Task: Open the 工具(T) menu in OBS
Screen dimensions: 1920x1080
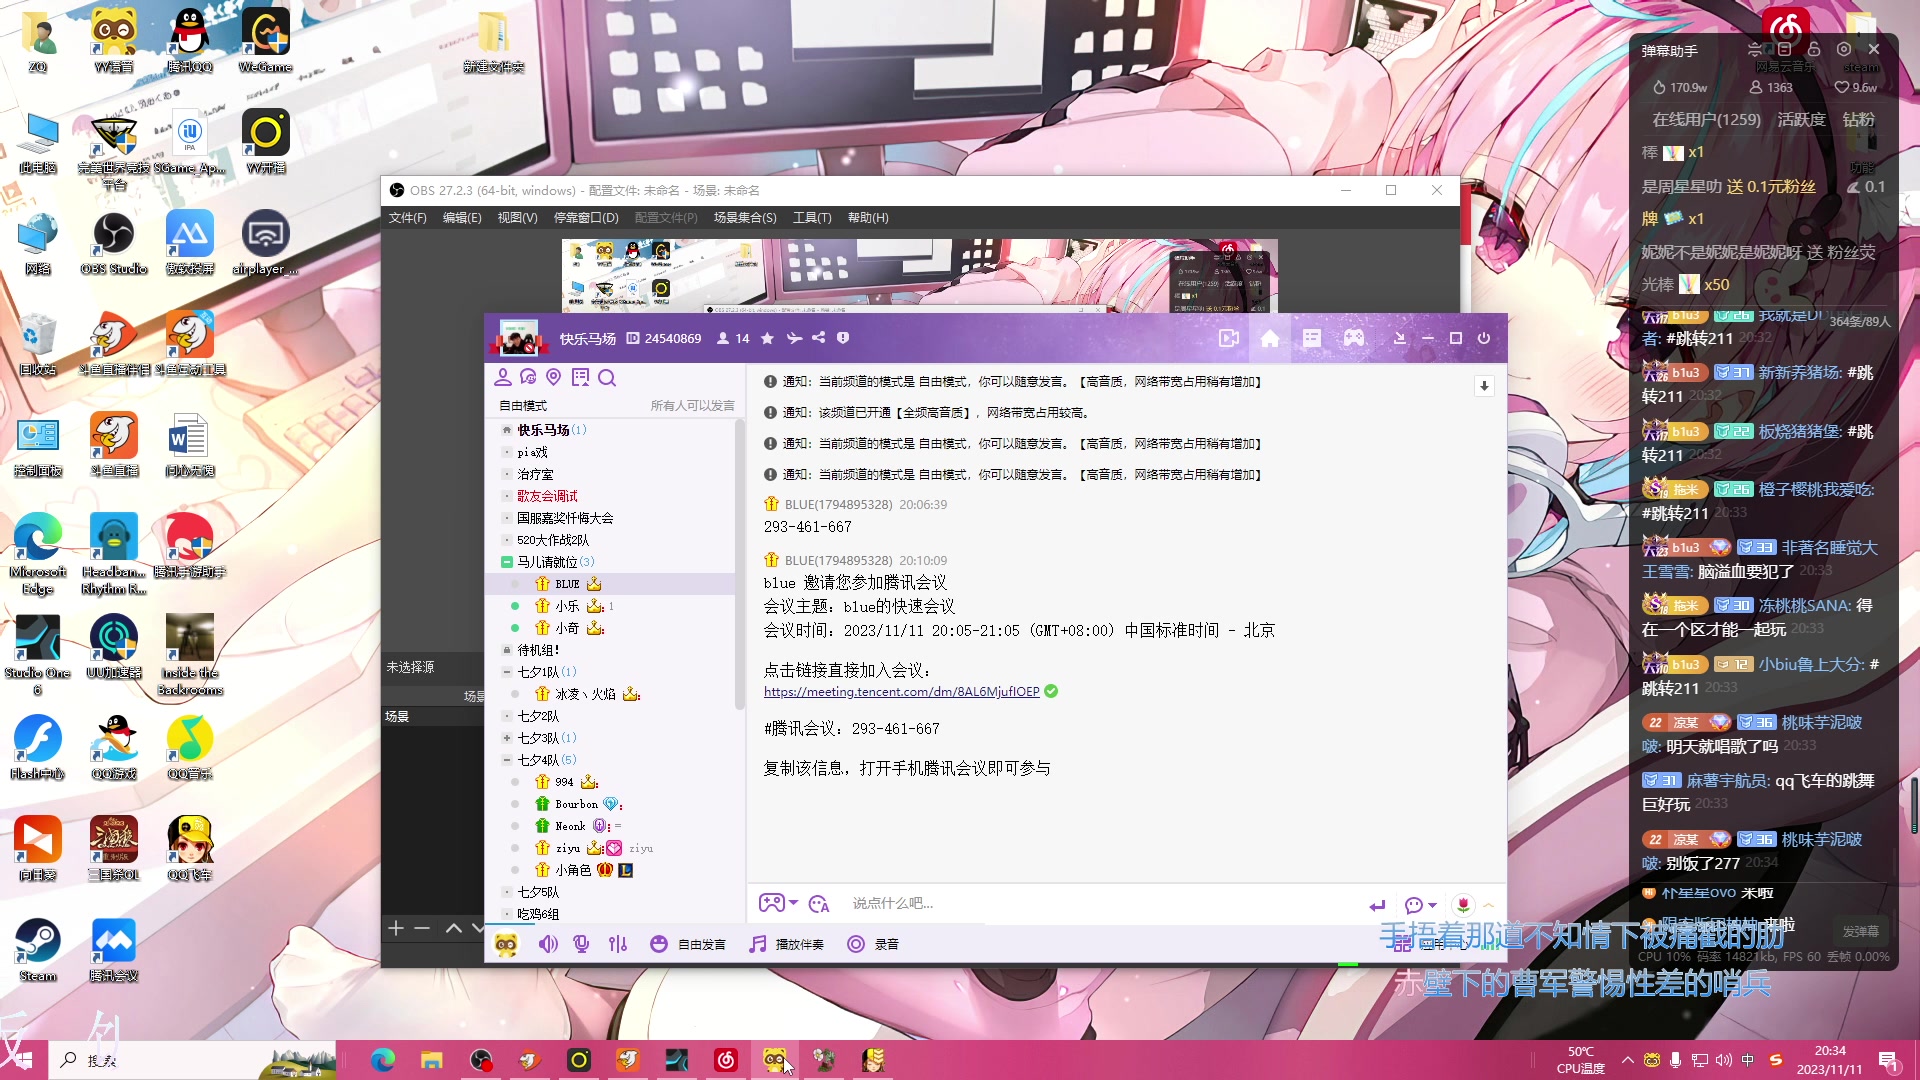Action: [x=812, y=217]
